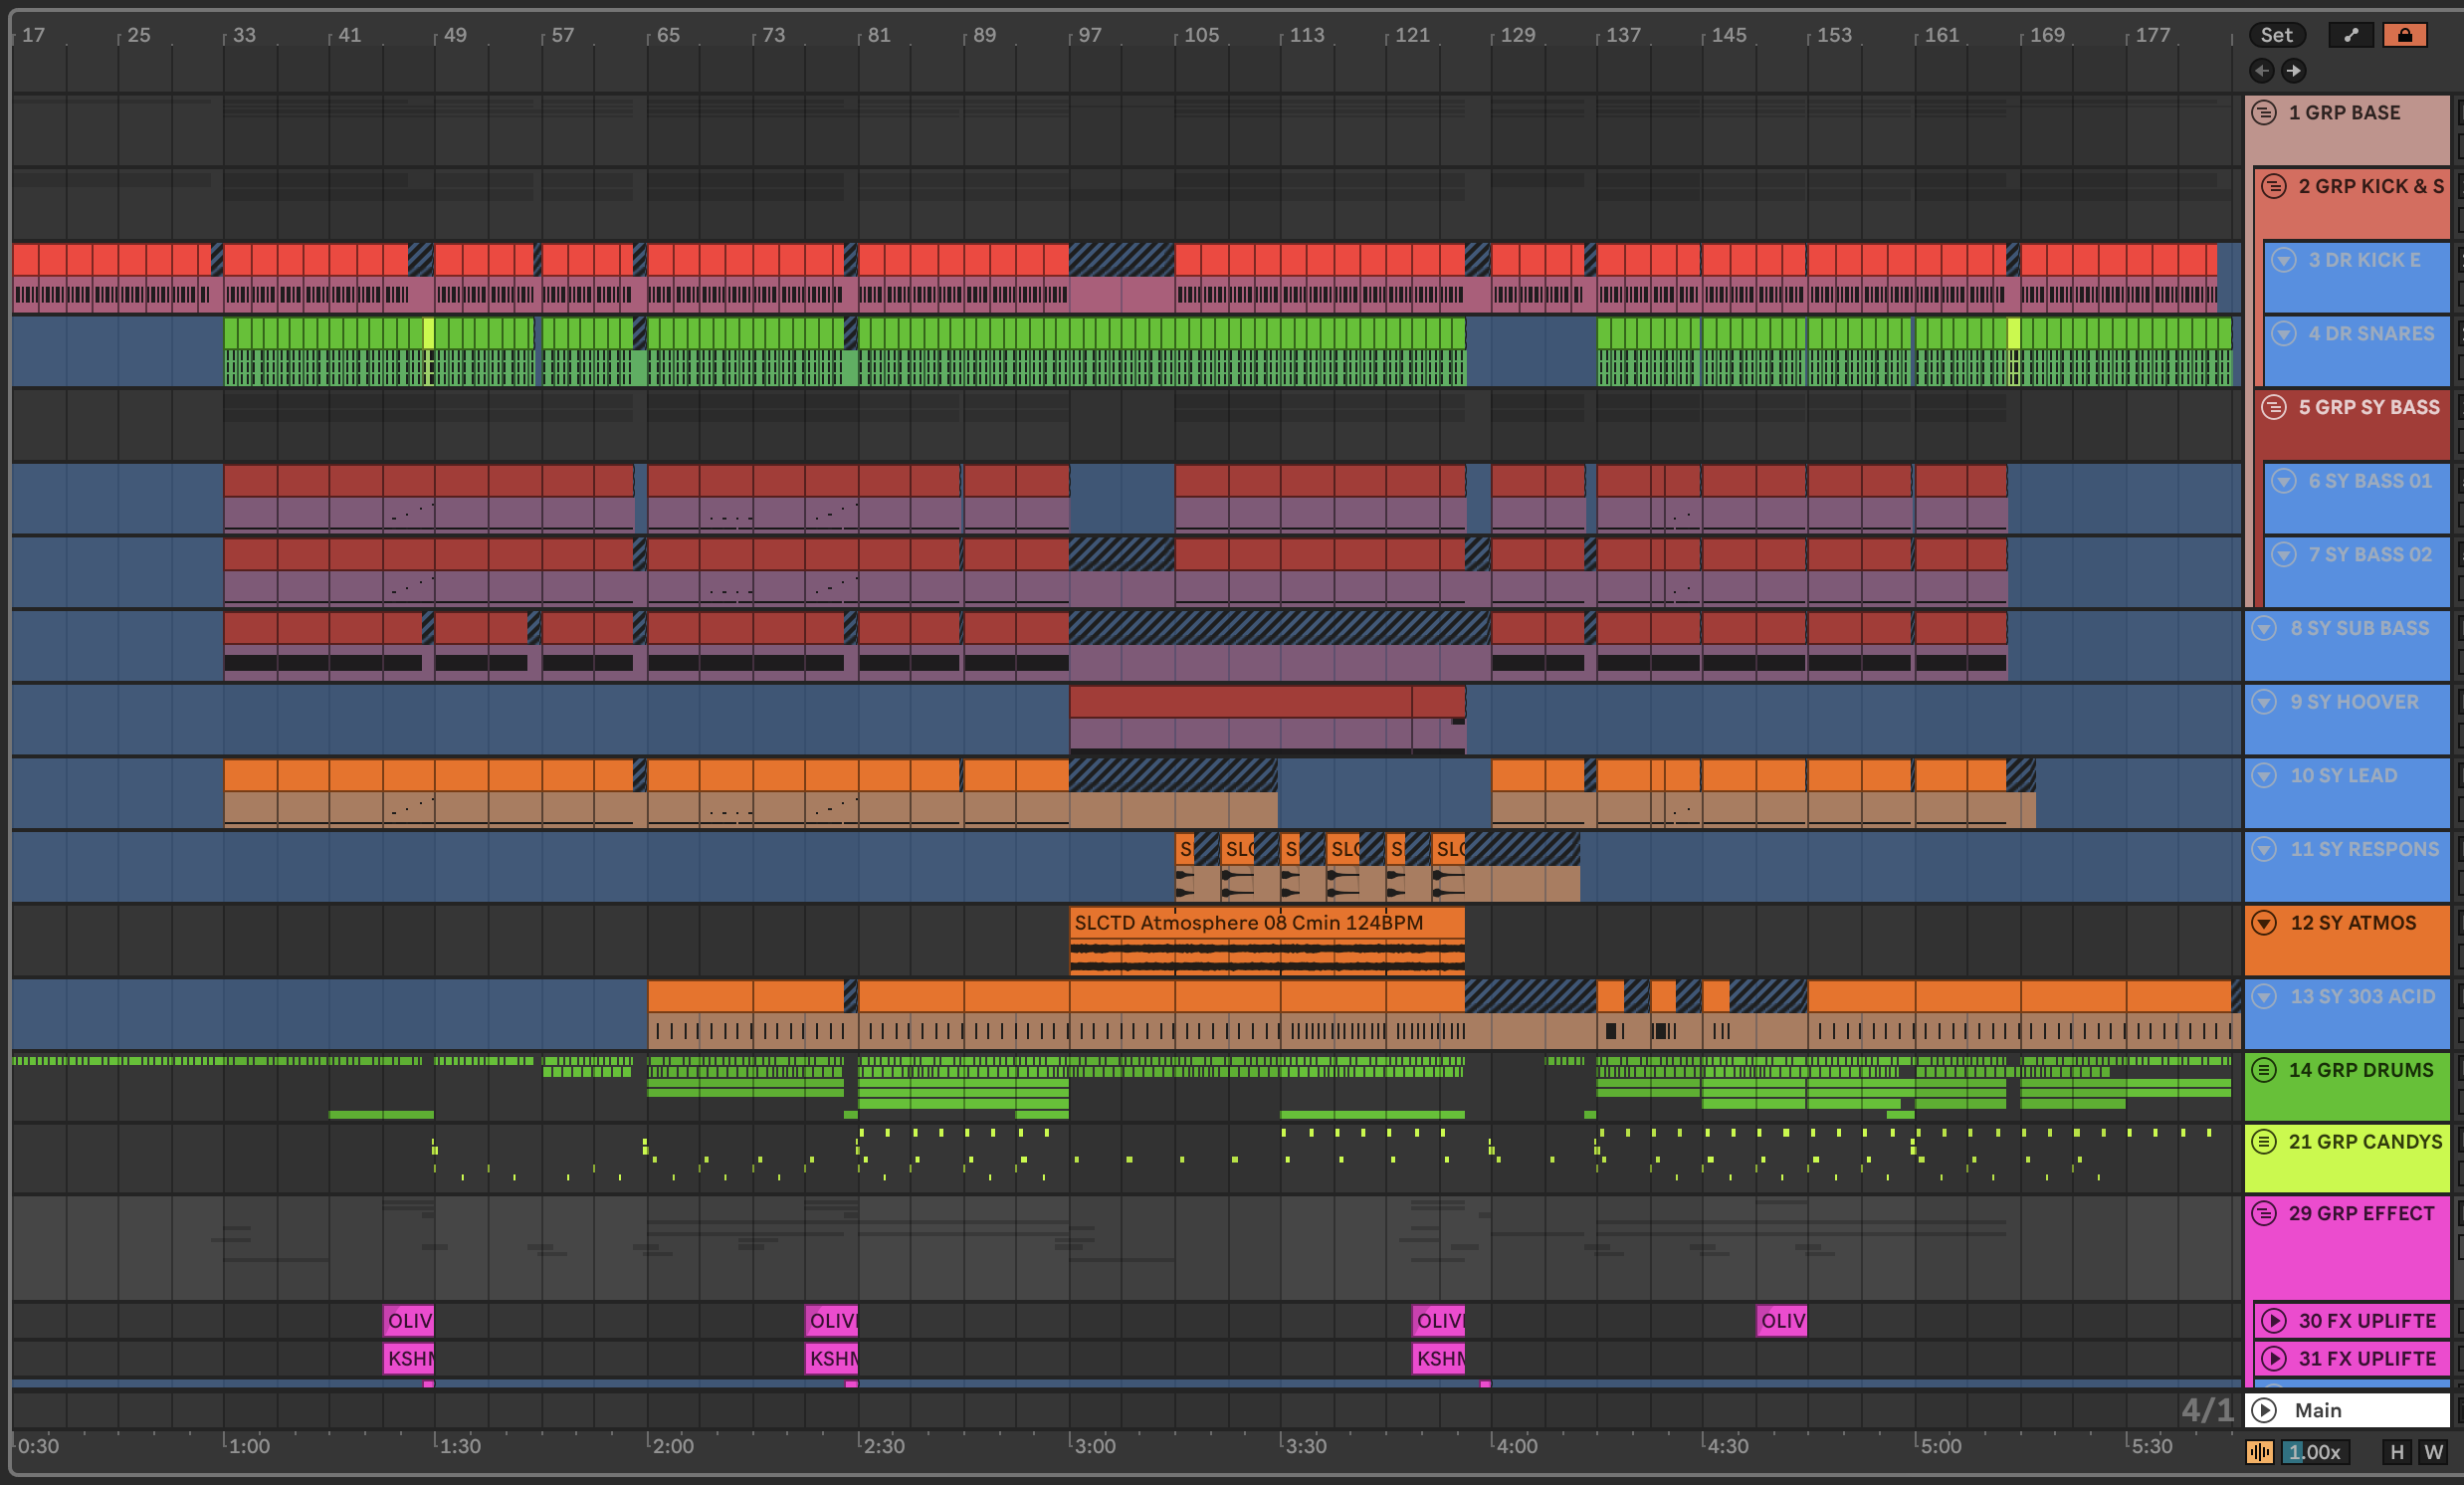Collapse the 5 GRP SY BASS group

(x=2274, y=407)
